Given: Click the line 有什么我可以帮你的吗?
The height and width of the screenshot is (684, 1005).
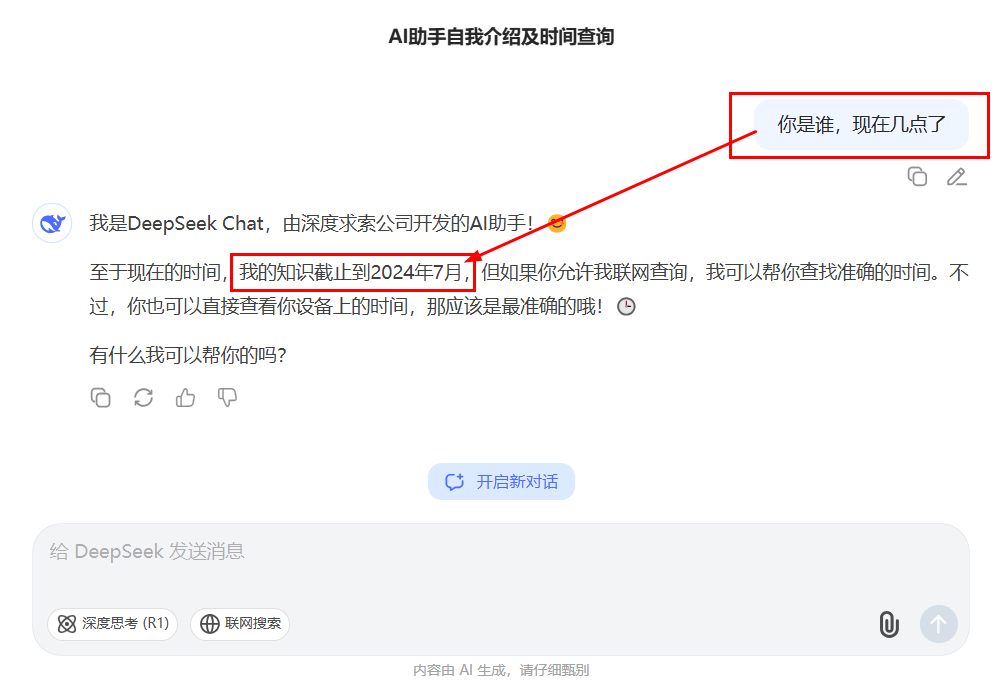Looking at the screenshot, I should tap(188, 355).
